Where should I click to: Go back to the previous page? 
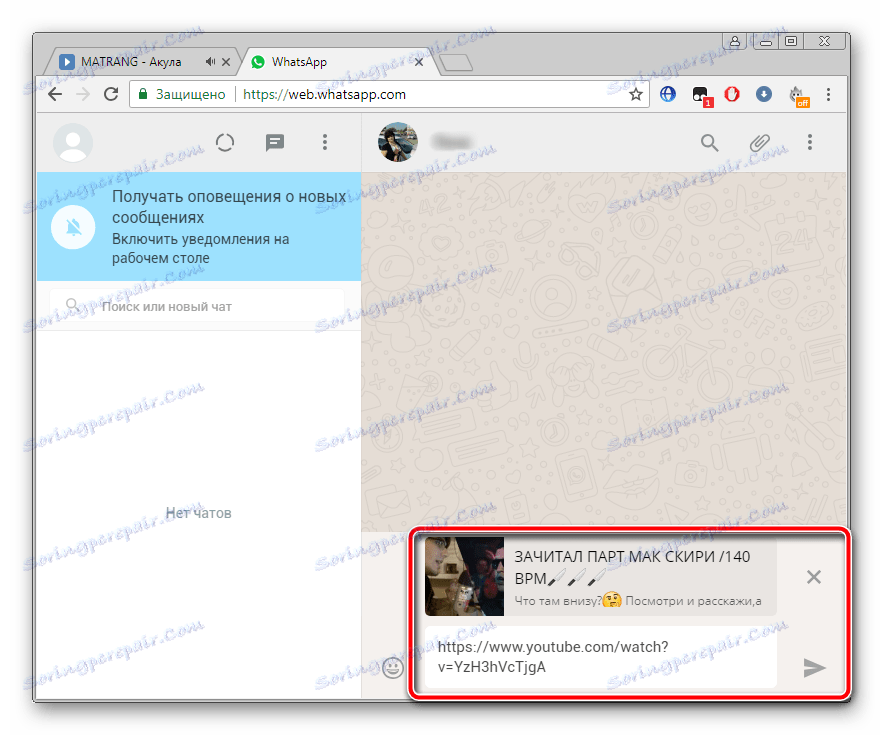click(x=55, y=94)
